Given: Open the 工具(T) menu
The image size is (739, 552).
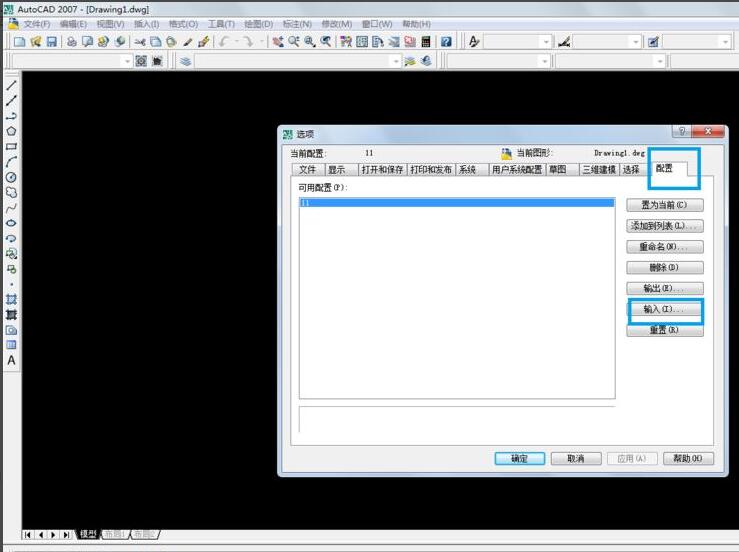Looking at the screenshot, I should tap(222, 24).
